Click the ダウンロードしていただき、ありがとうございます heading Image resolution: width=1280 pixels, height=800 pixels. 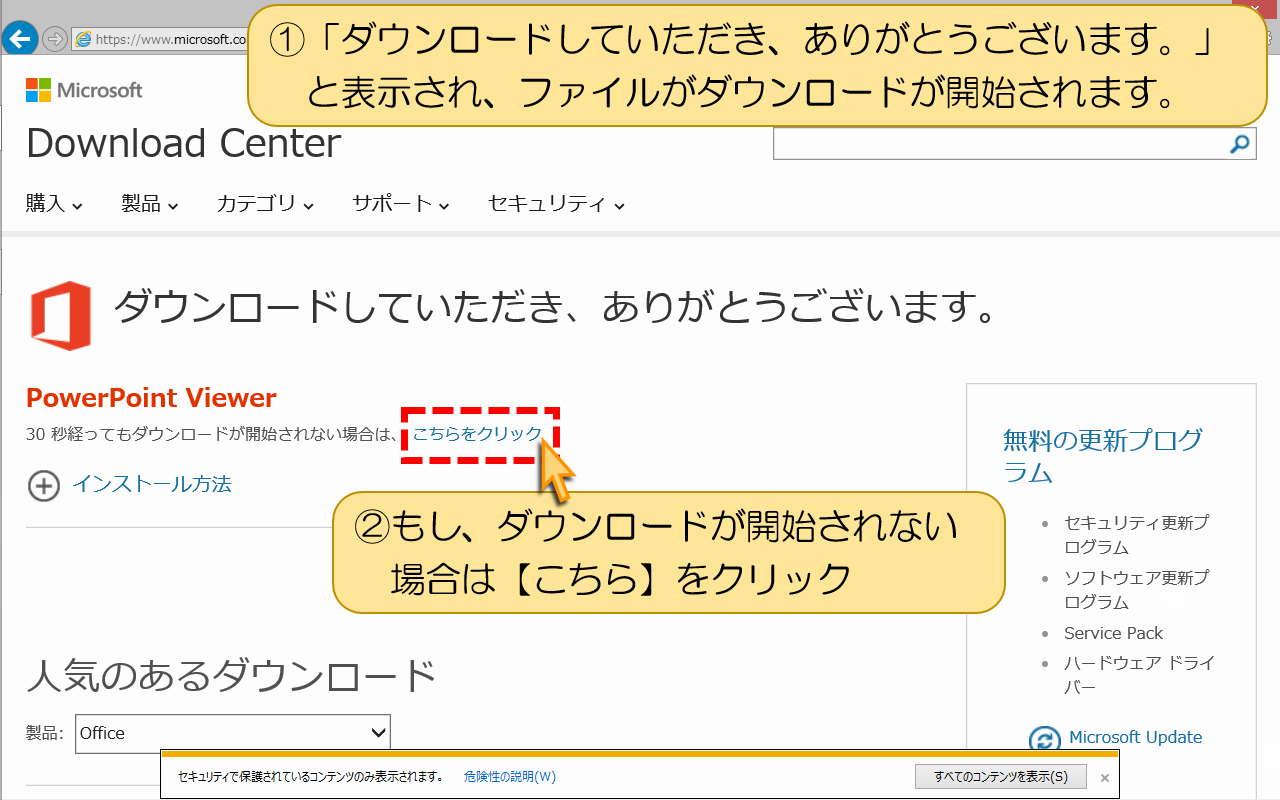click(557, 307)
